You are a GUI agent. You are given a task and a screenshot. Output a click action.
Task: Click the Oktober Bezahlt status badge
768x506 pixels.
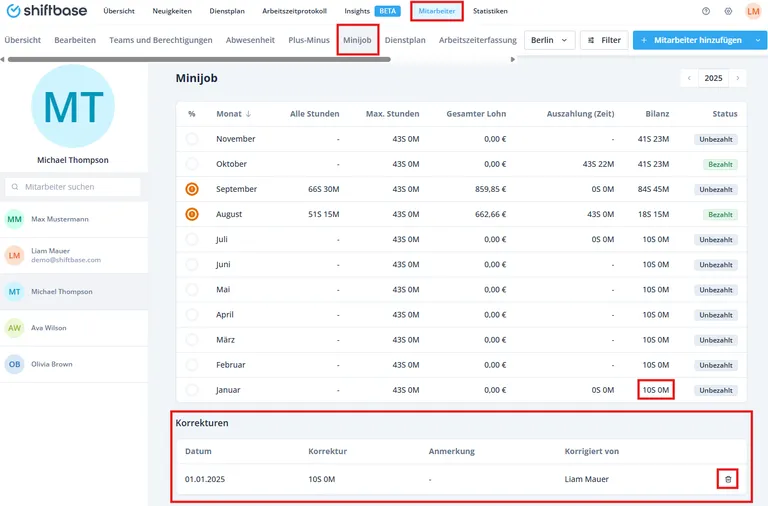pyautogui.click(x=720, y=164)
